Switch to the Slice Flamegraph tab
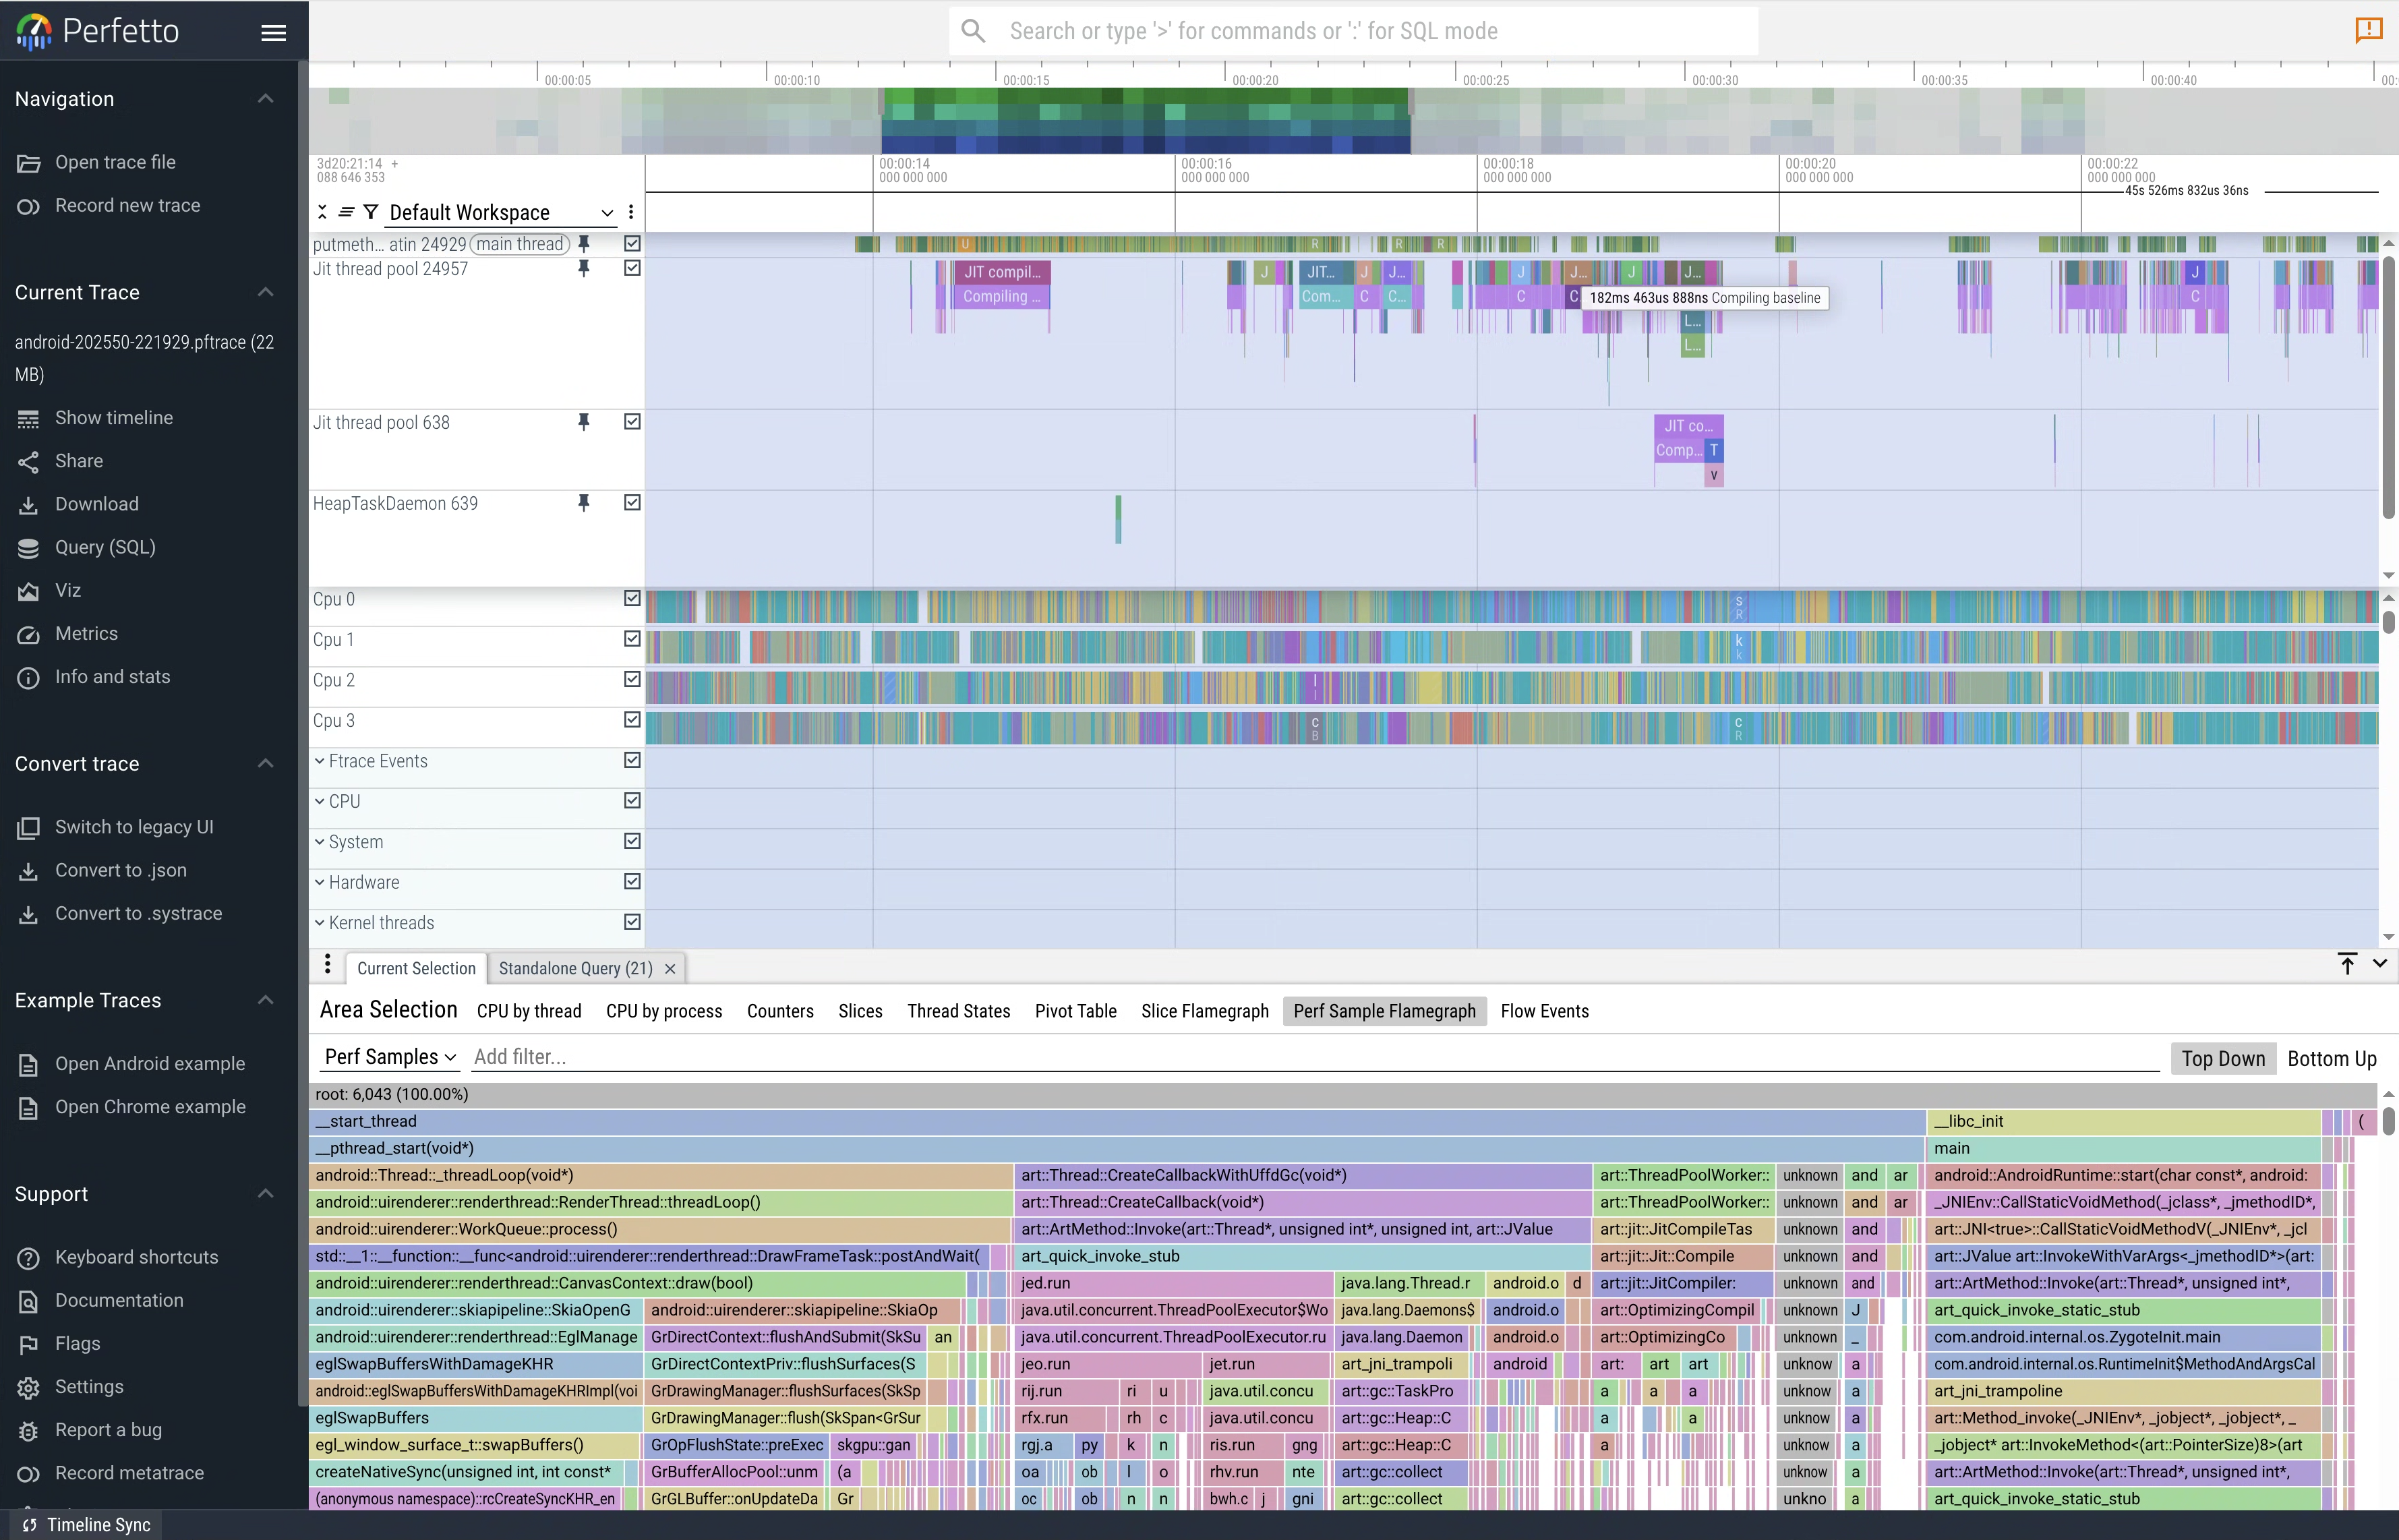 [x=1204, y=1011]
